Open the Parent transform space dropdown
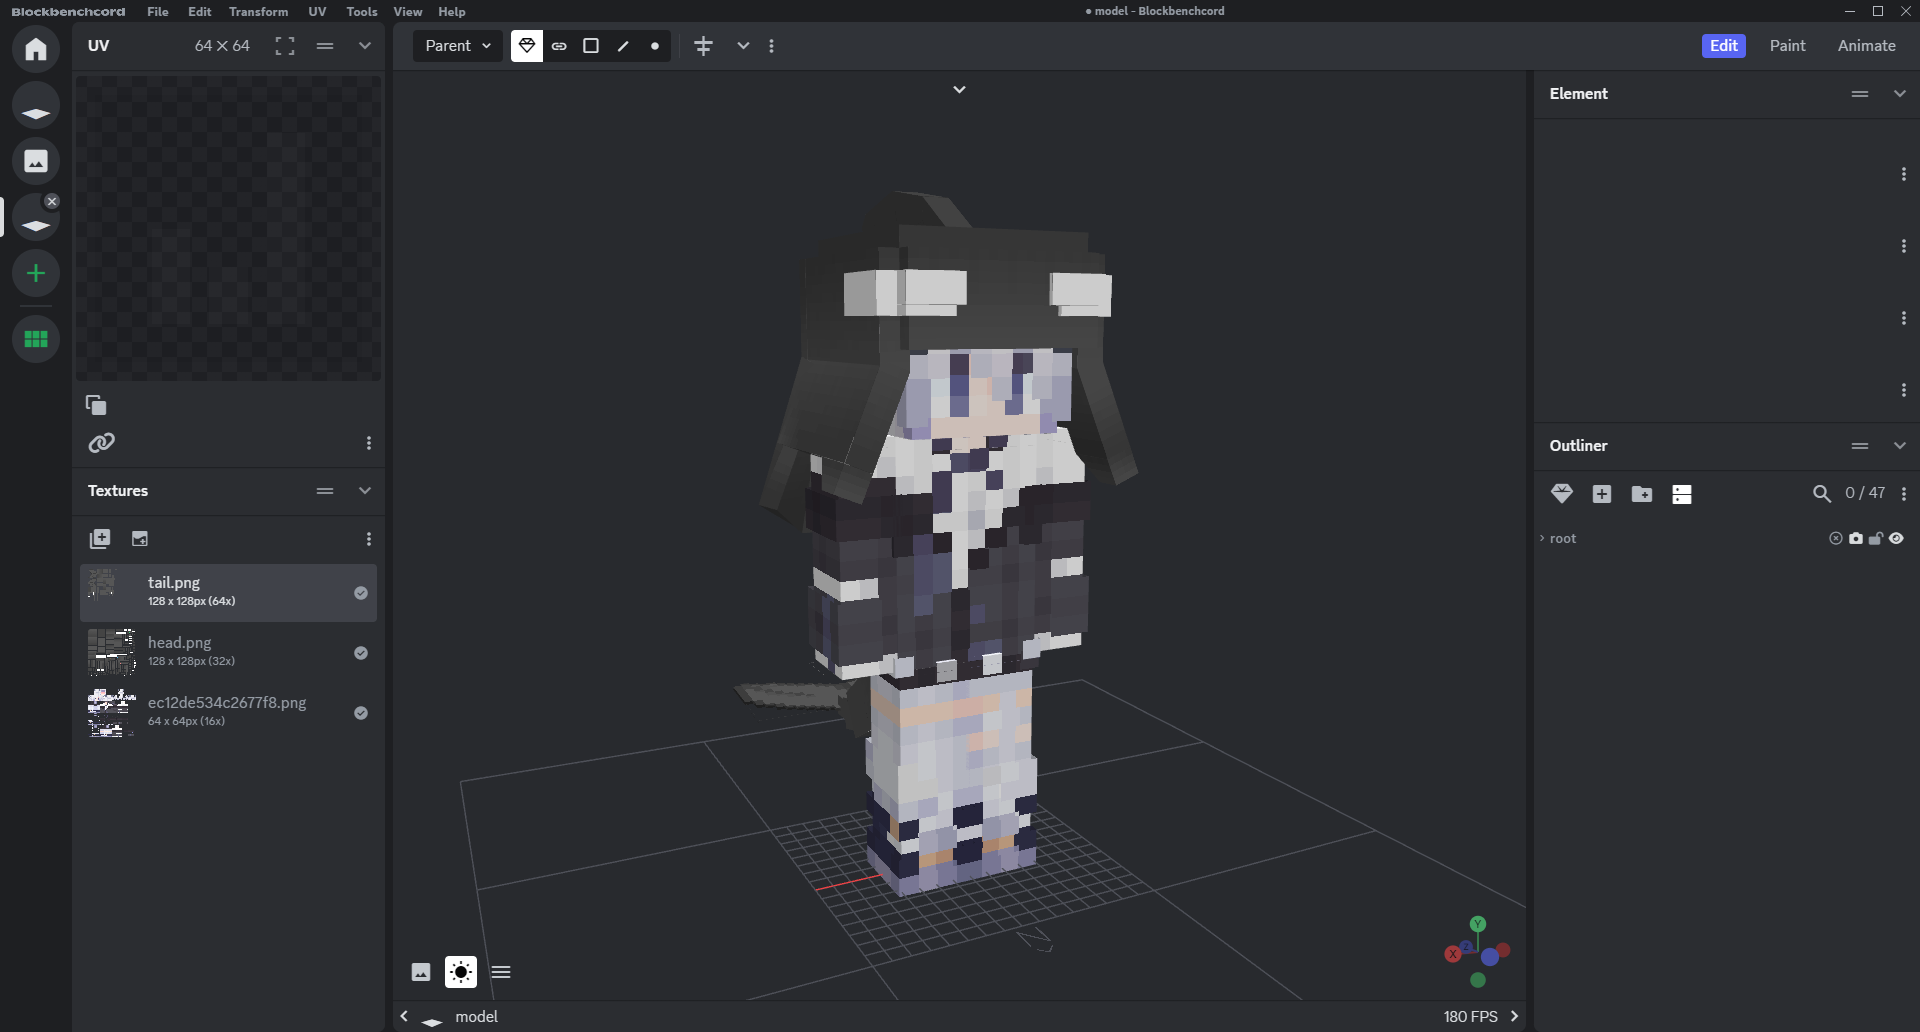This screenshot has width=1920, height=1032. [x=458, y=46]
